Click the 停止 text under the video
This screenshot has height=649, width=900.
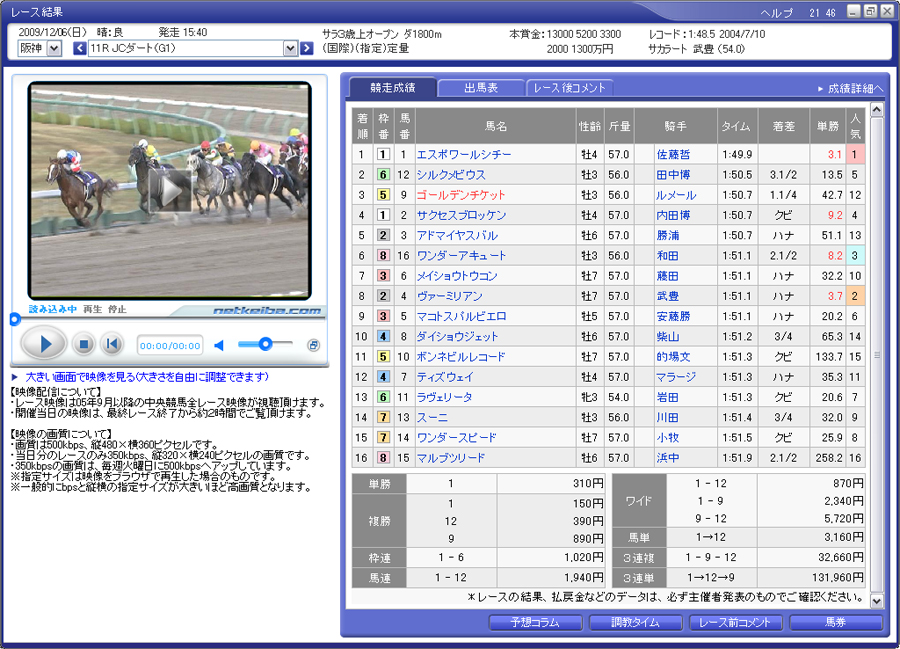click(117, 309)
